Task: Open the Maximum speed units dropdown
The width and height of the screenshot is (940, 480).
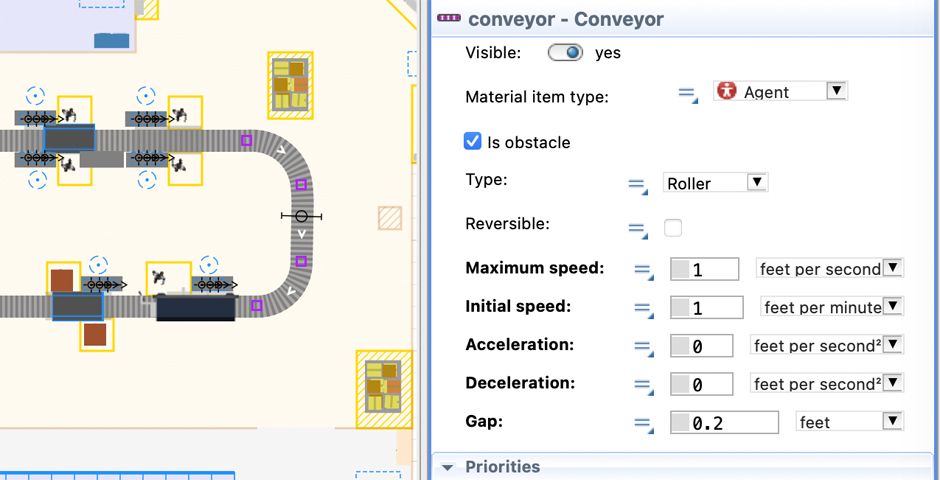Action: [893, 268]
